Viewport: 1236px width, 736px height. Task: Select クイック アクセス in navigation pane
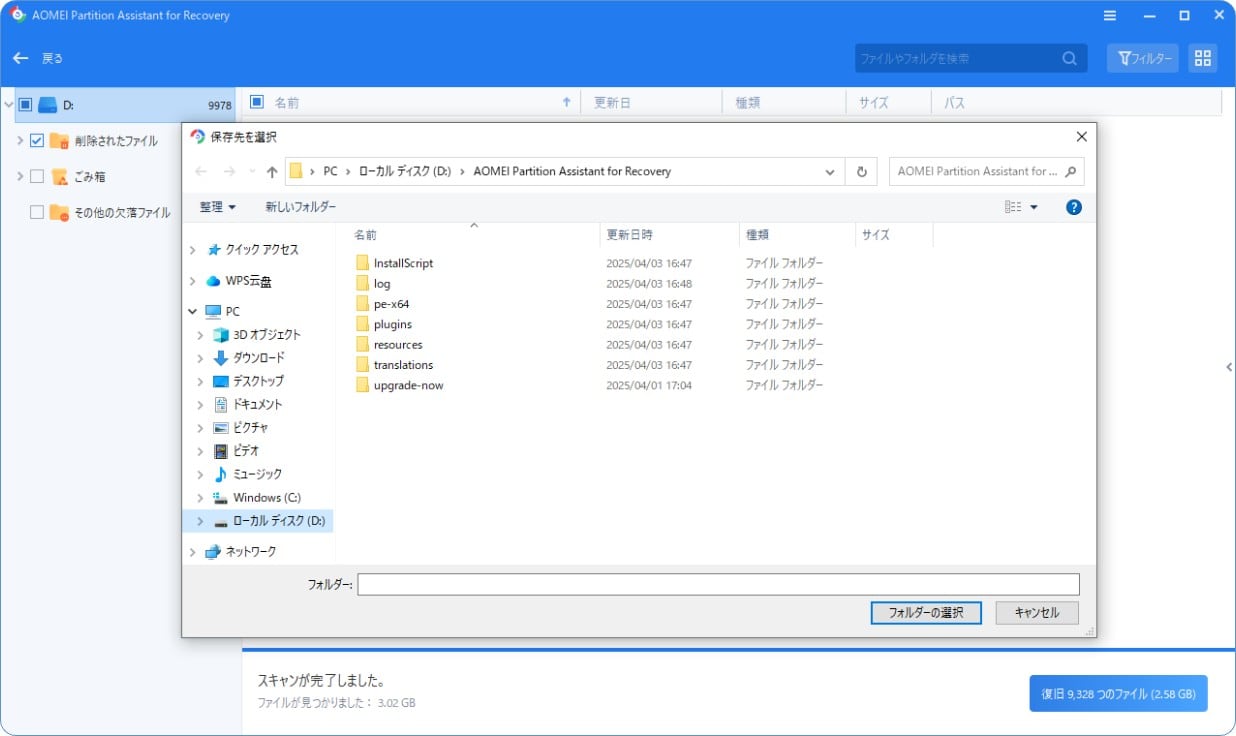(x=262, y=250)
